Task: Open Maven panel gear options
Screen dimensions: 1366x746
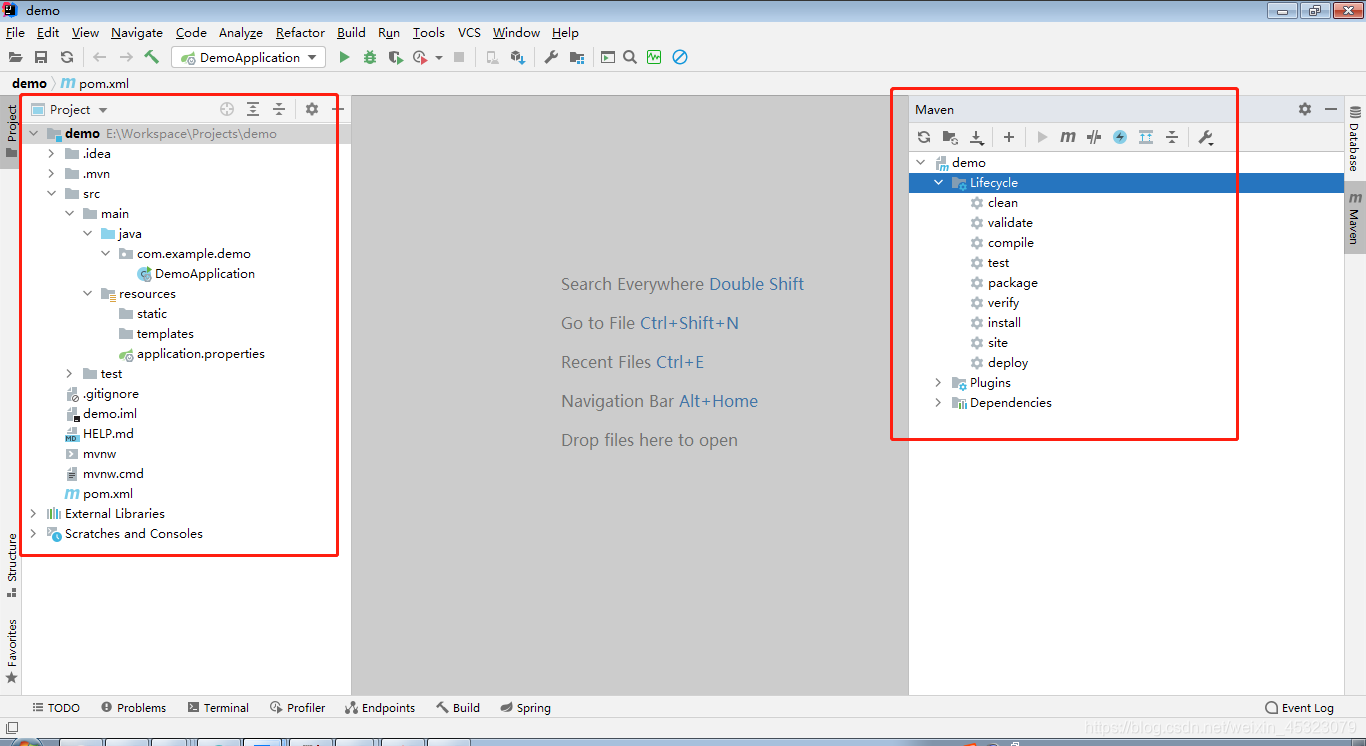Action: pos(1305,109)
